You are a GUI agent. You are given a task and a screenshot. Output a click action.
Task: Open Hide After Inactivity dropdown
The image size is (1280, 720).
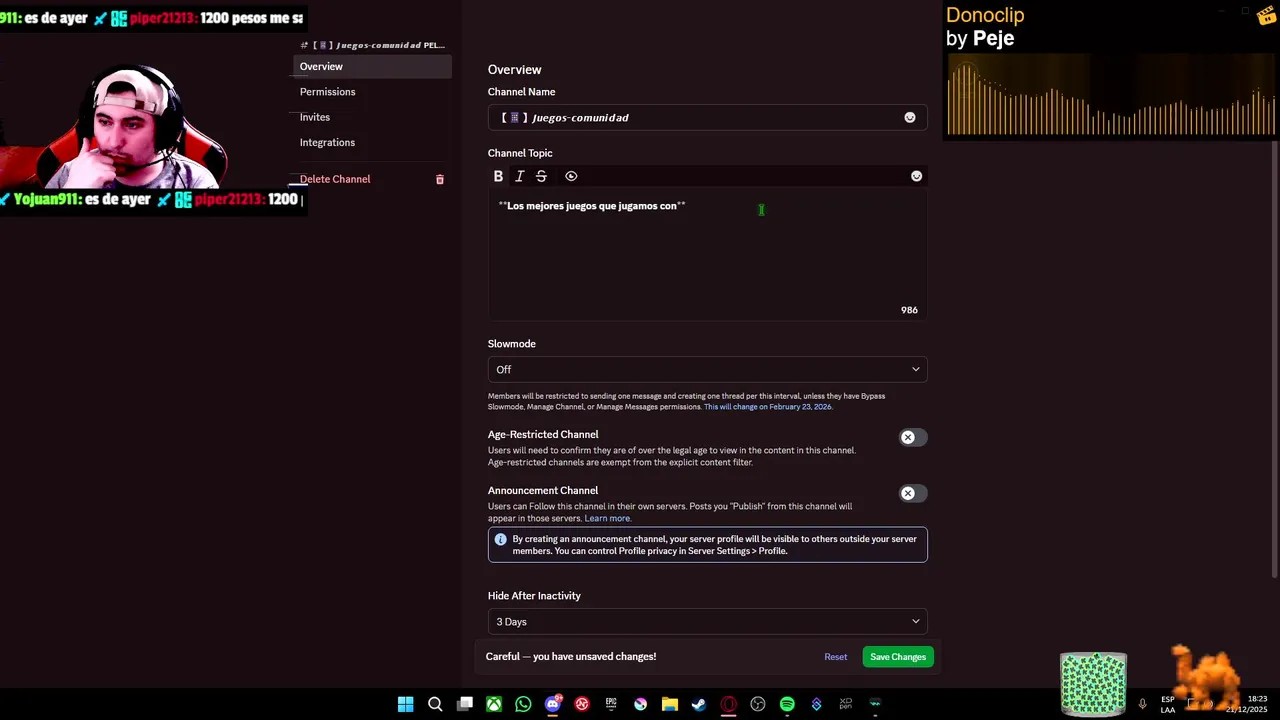[x=708, y=621]
